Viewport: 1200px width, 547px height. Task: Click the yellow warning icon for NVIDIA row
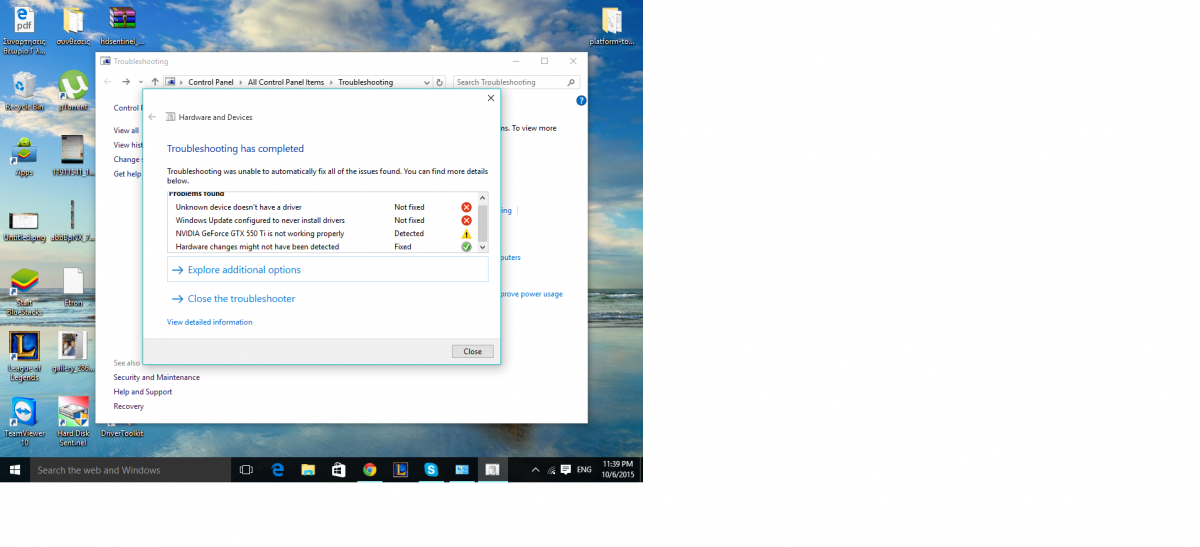[466, 233]
